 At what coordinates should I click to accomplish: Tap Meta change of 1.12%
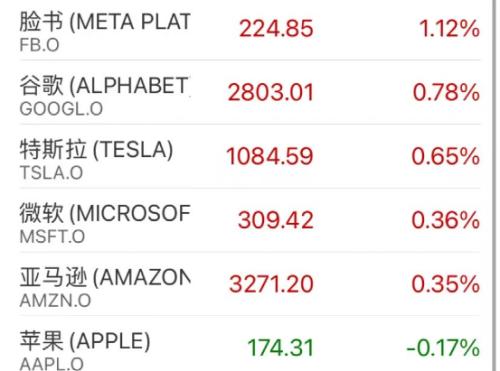tap(450, 28)
